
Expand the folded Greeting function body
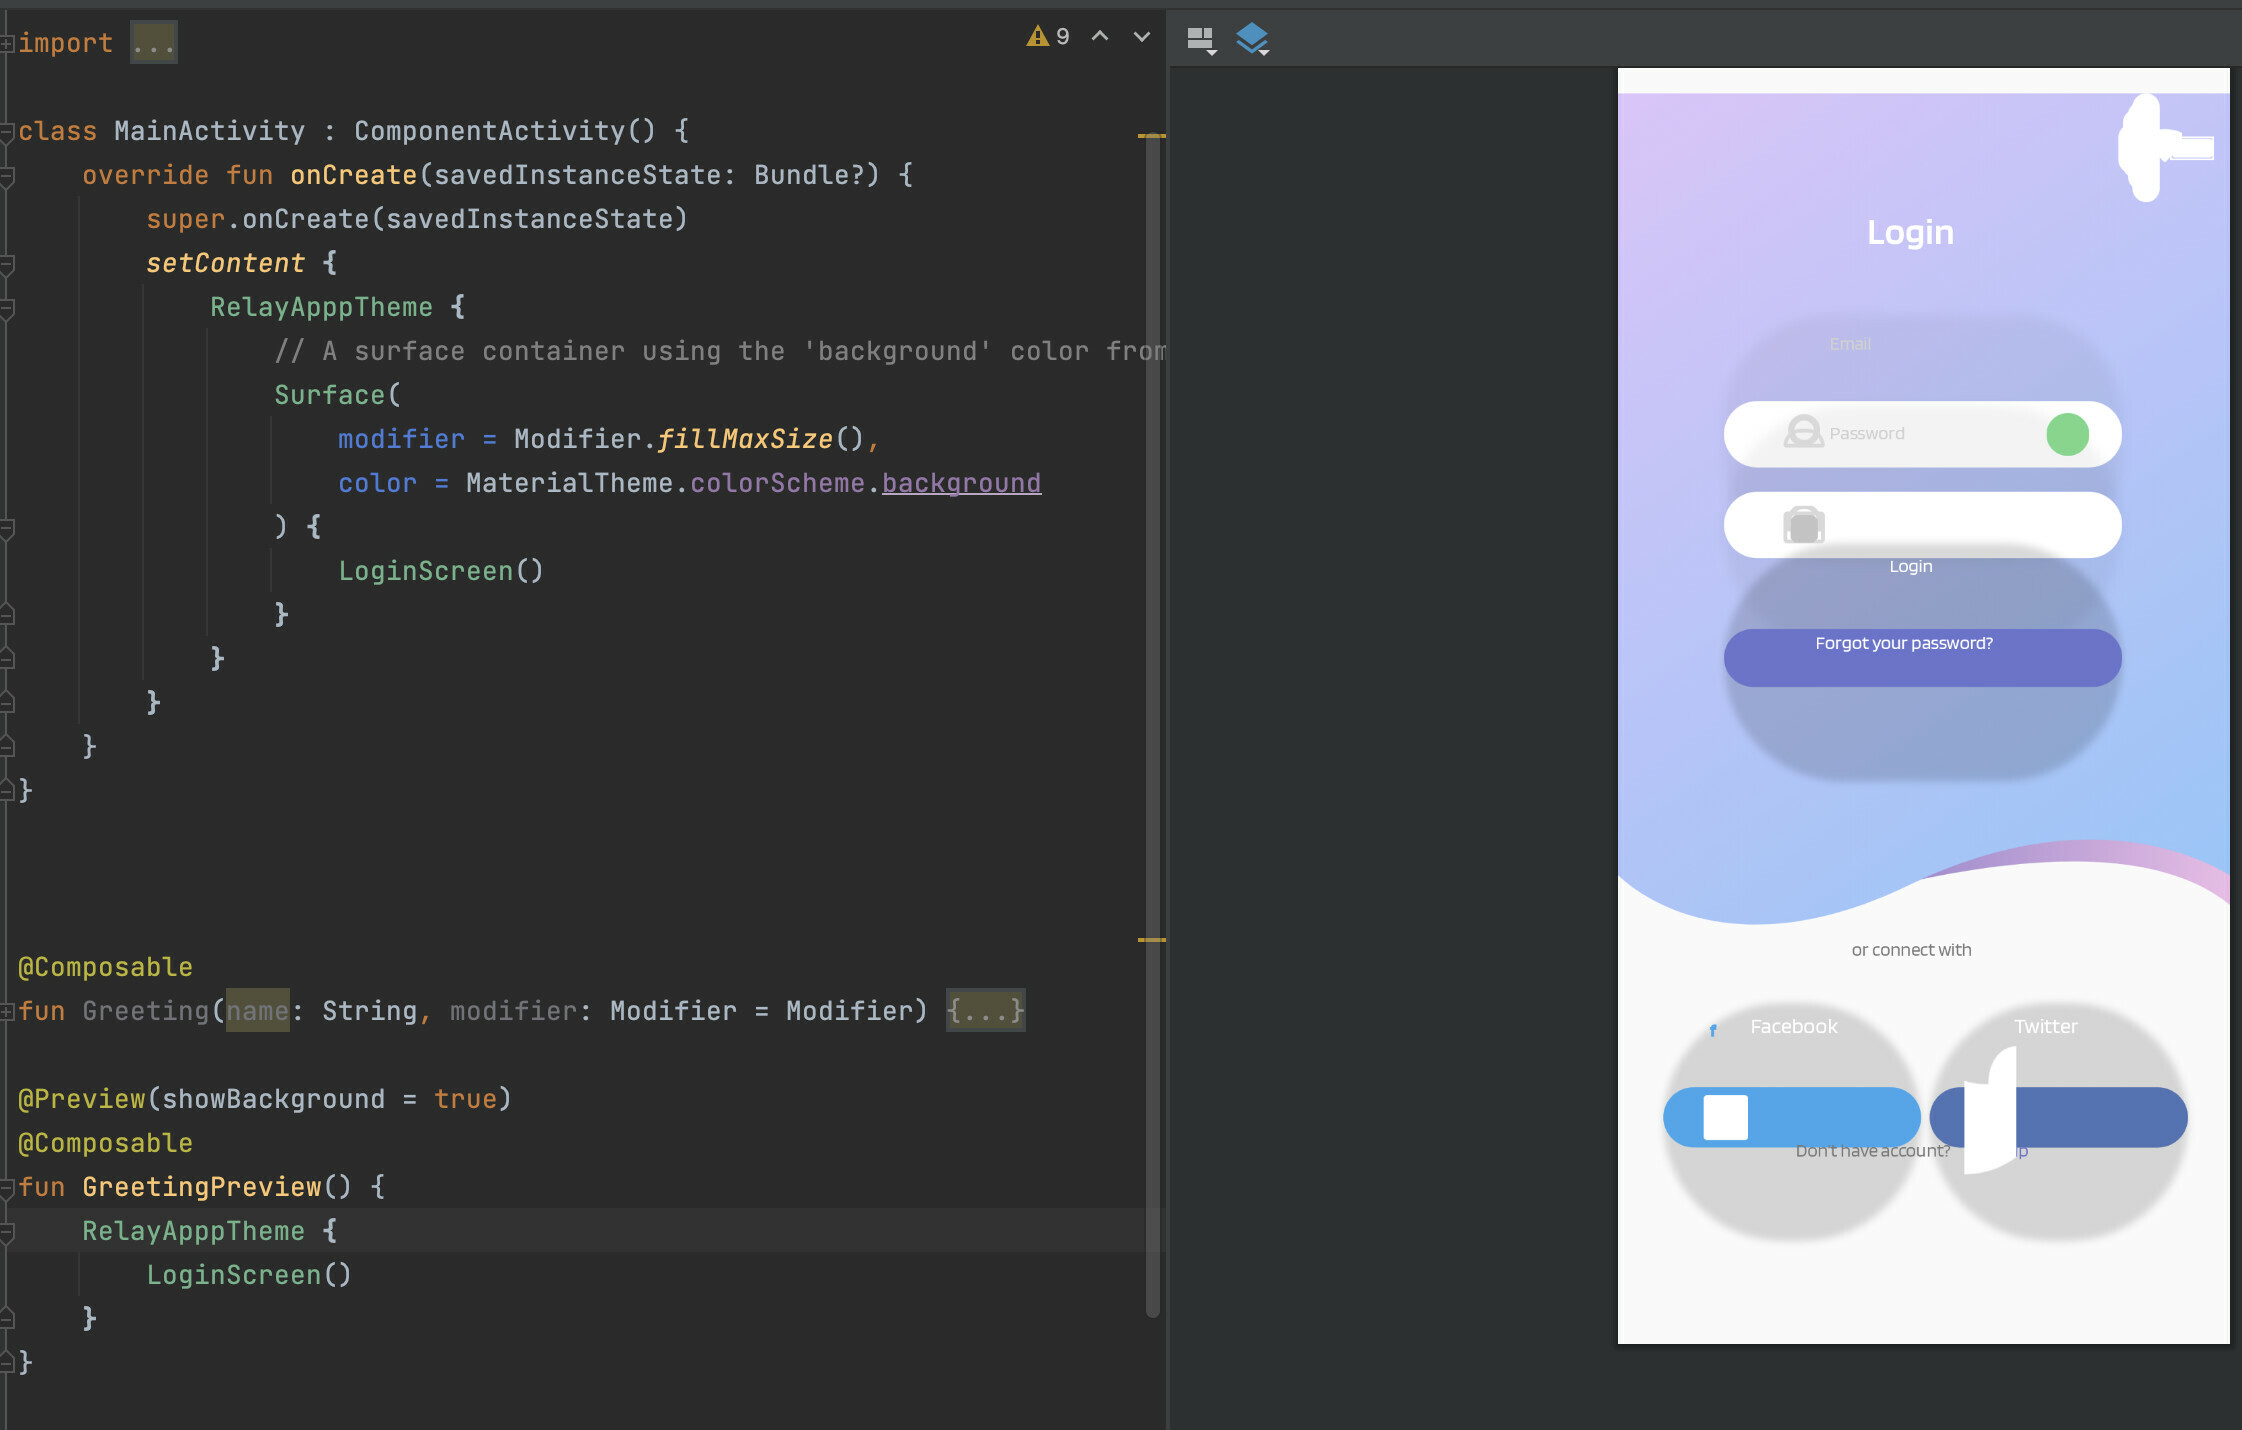point(985,1011)
